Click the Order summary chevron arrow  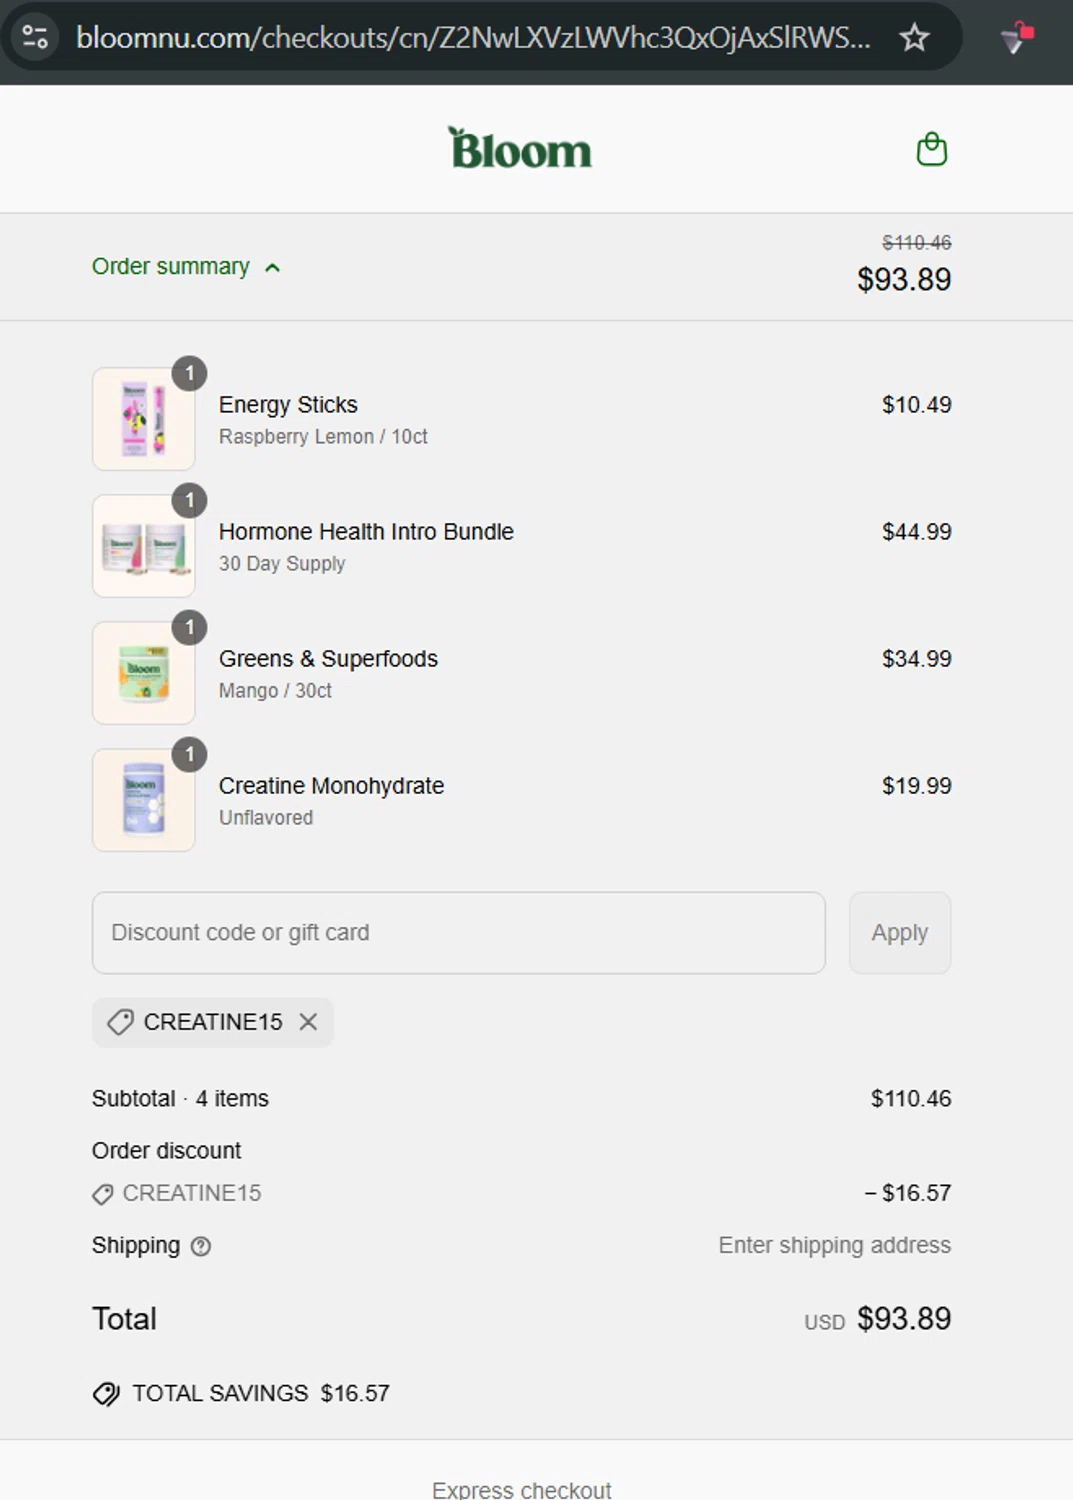[272, 268]
